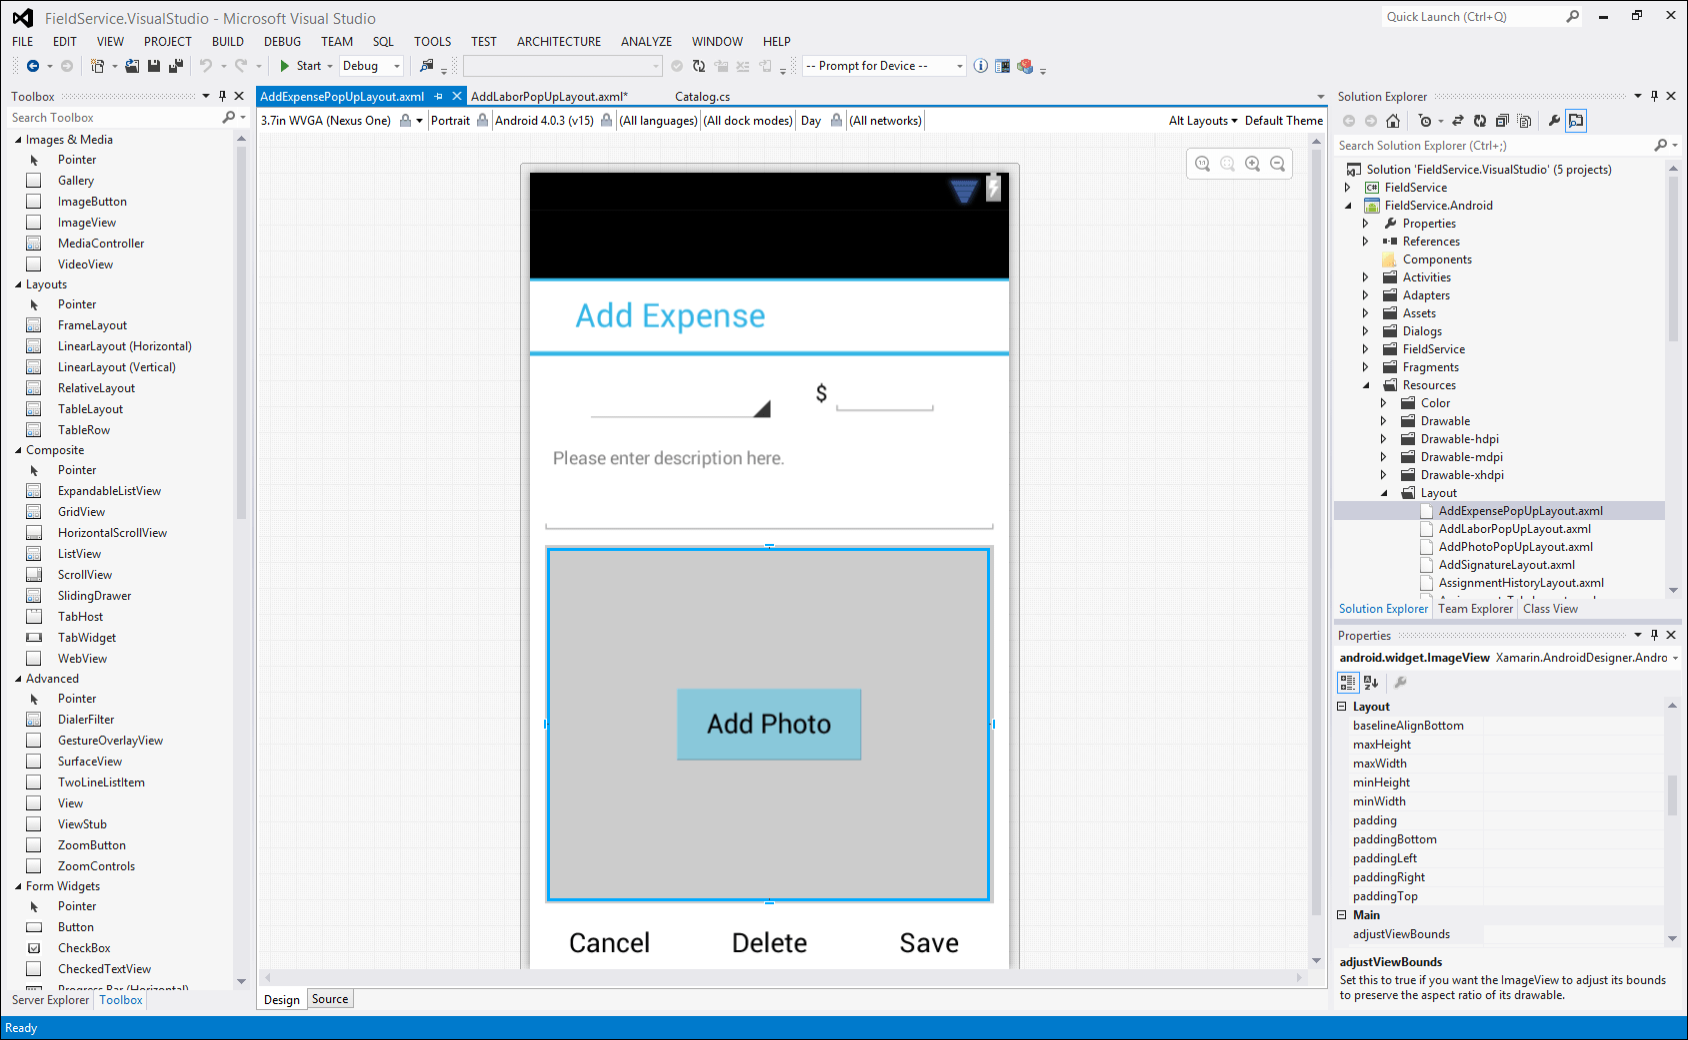Toggle Categorized view in Properties panel
This screenshot has height=1040, width=1688.
1348,683
